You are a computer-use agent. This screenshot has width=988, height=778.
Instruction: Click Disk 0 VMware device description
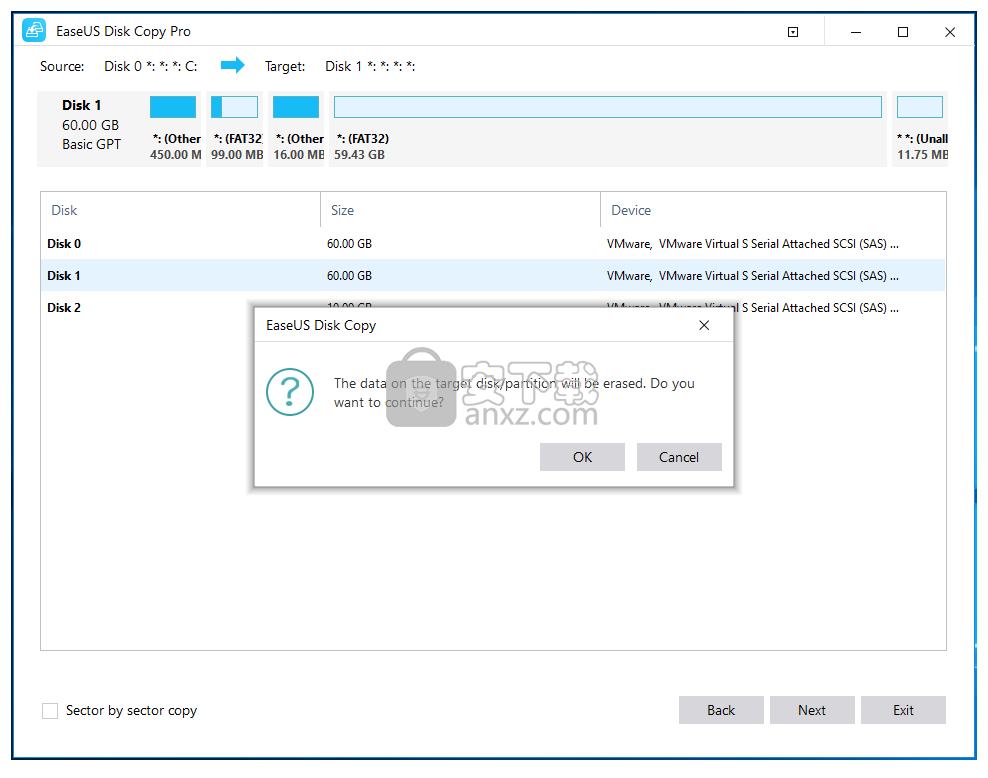[752, 244]
